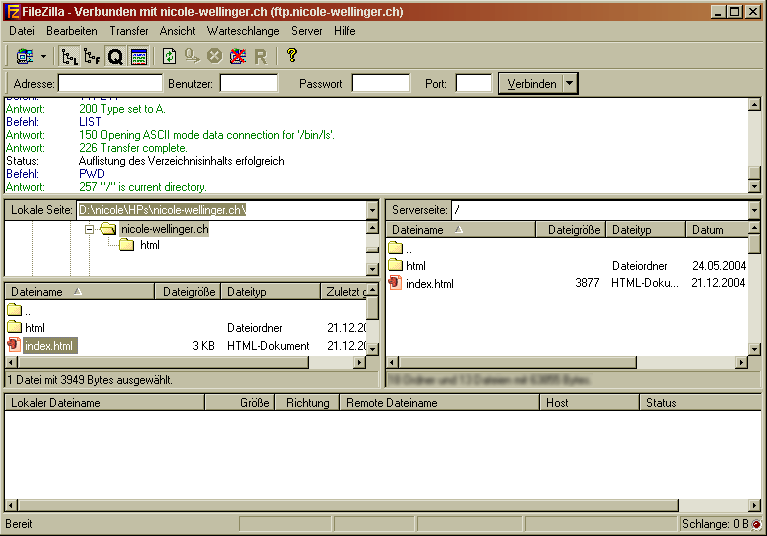This screenshot has height=536, width=767.
Task: Sort server files by Dateigröße column
Action: point(574,230)
